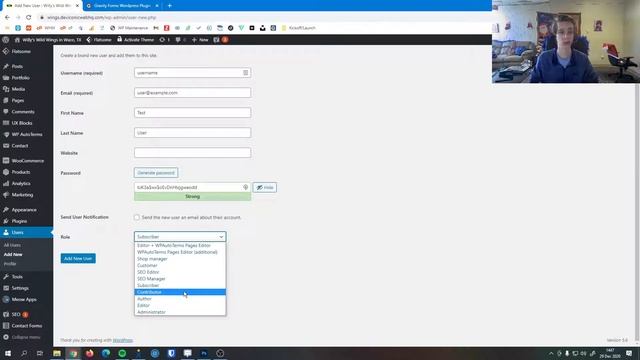Click the Email input field
This screenshot has width=640, height=360.
pos(192,93)
